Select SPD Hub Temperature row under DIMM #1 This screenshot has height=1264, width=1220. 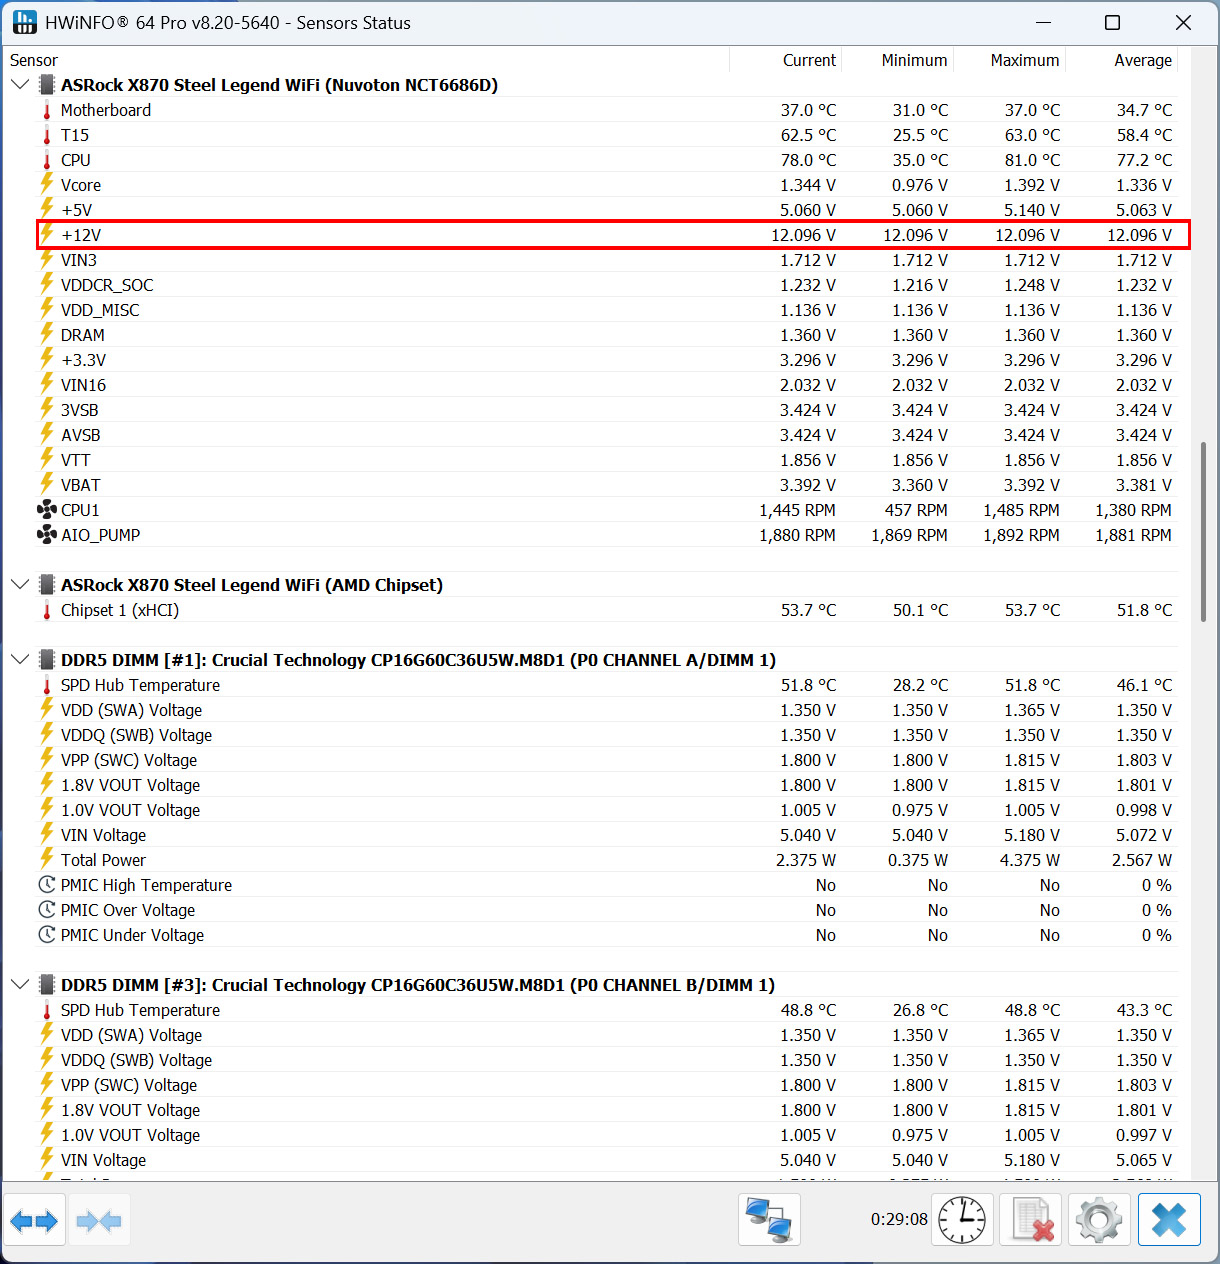(x=607, y=685)
